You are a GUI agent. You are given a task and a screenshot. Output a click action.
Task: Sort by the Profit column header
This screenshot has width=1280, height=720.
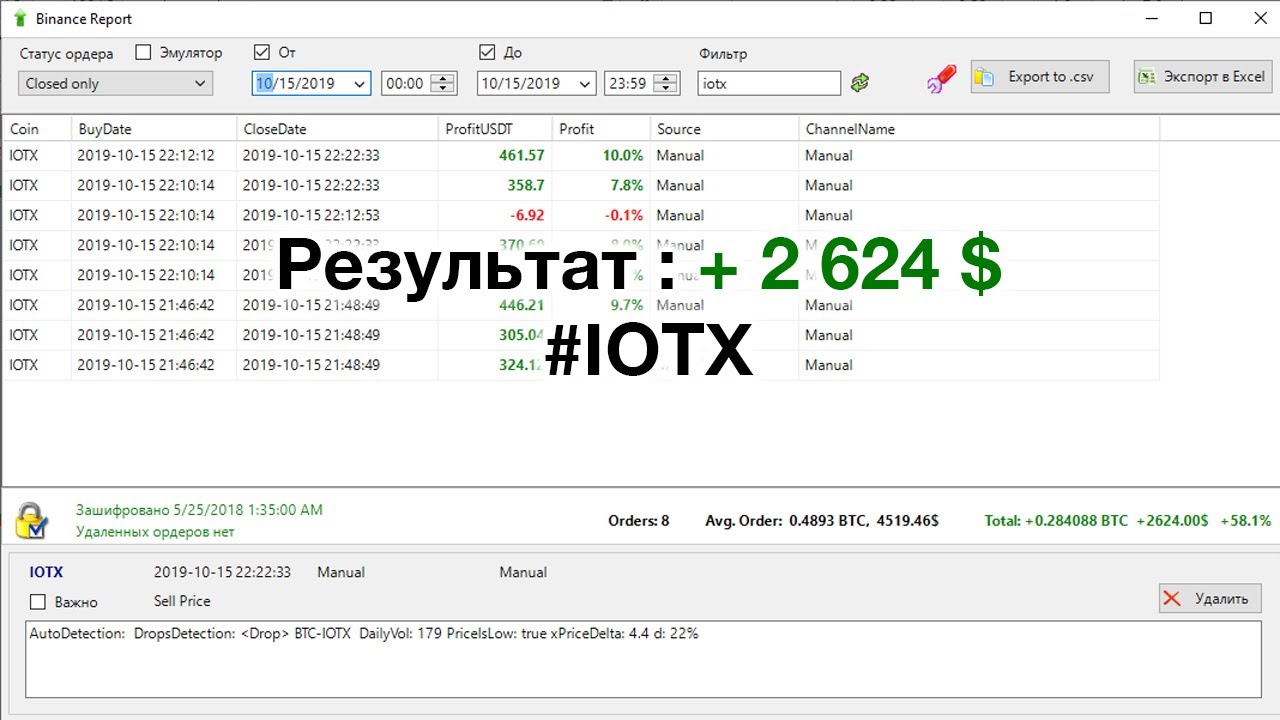(x=601, y=129)
